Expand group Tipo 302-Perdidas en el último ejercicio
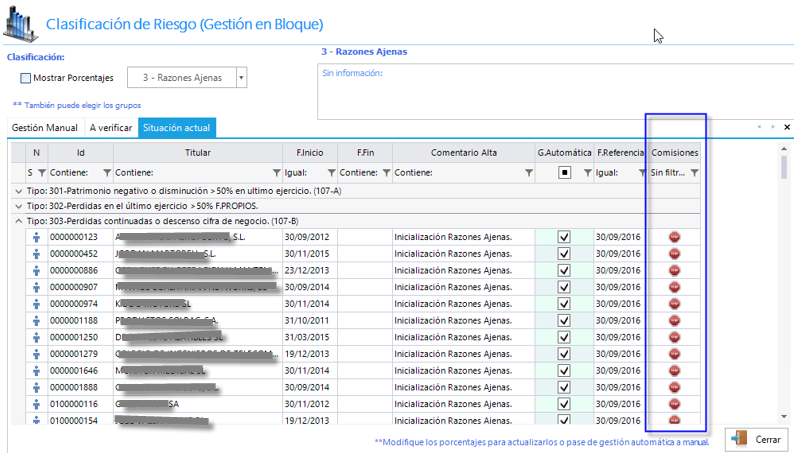The image size is (800, 453). click(x=19, y=206)
